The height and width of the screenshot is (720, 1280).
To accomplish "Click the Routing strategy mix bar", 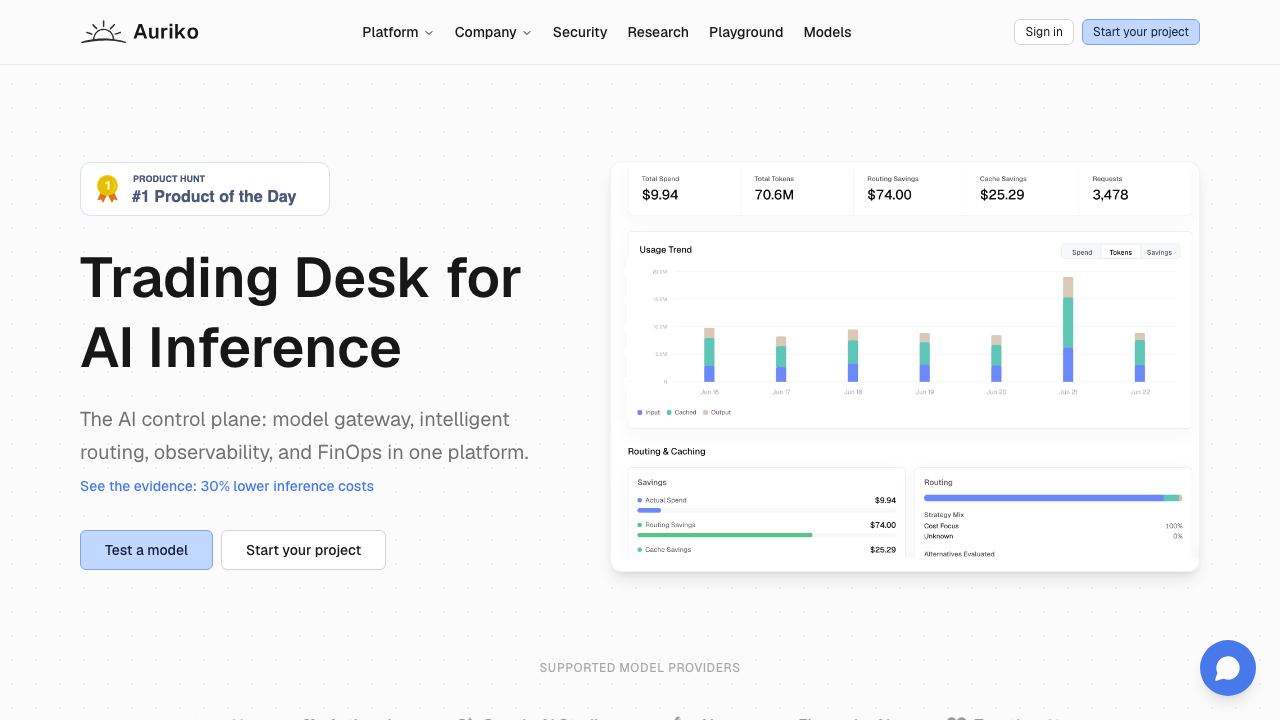I will pyautogui.click(x=1053, y=497).
